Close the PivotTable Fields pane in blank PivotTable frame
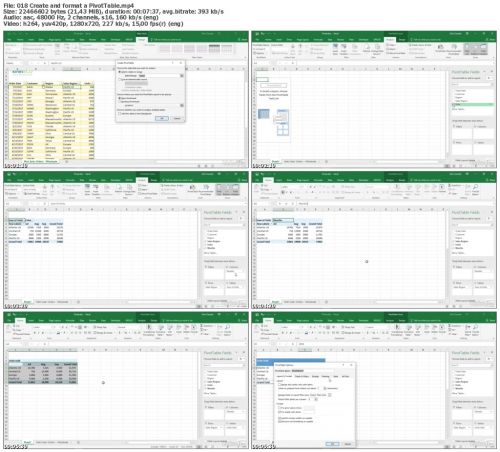The image size is (500, 452). [x=492, y=72]
